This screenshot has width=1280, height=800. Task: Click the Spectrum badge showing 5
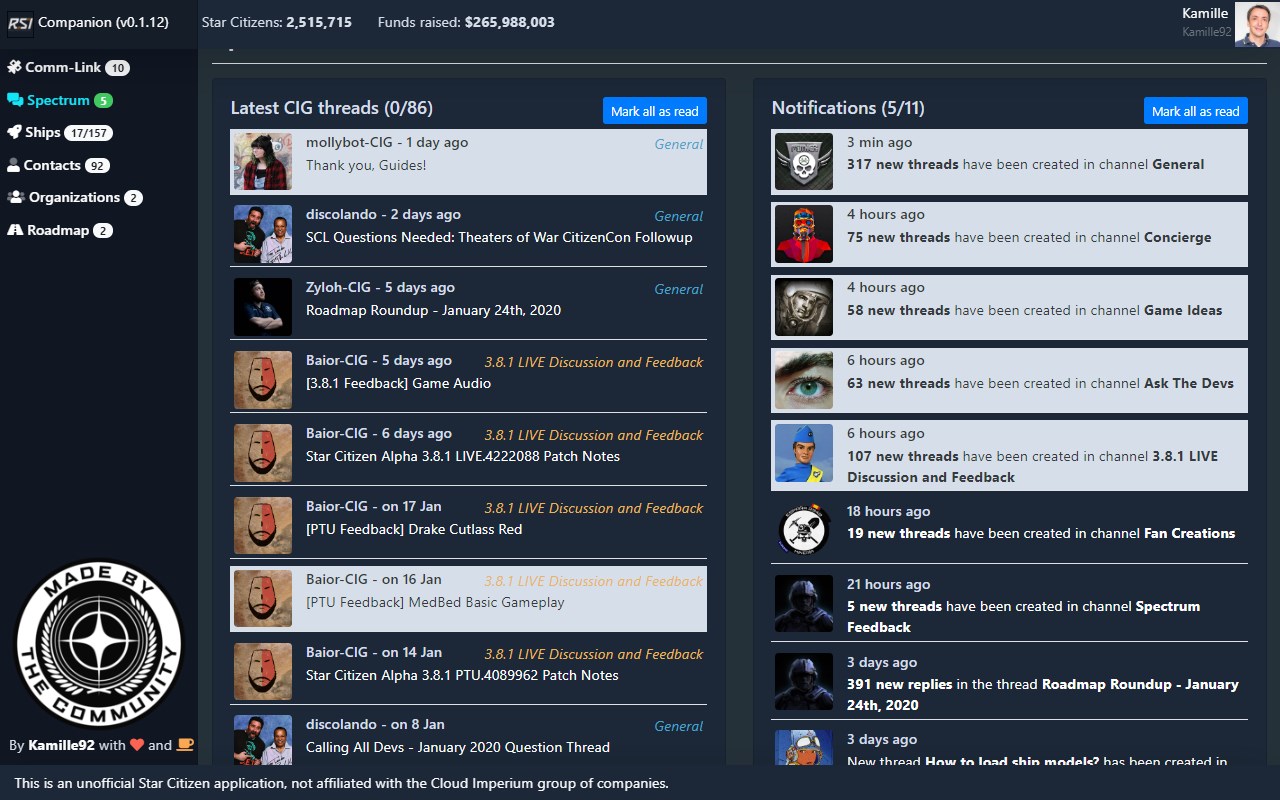point(103,101)
